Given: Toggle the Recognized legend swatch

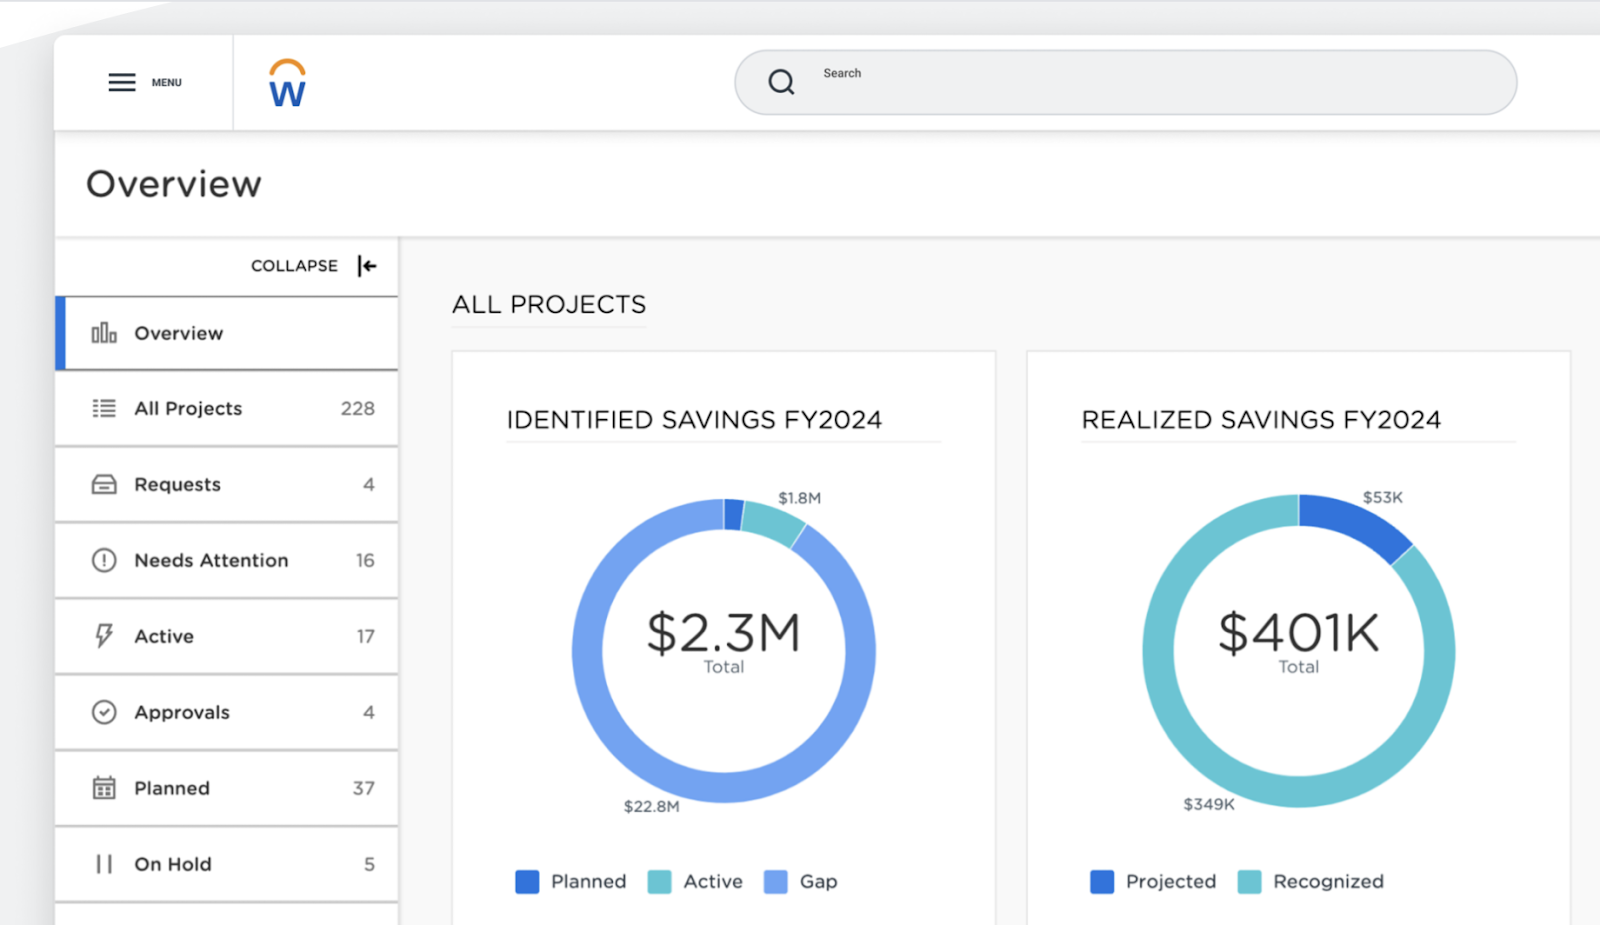Looking at the screenshot, I should pyautogui.click(x=1248, y=881).
